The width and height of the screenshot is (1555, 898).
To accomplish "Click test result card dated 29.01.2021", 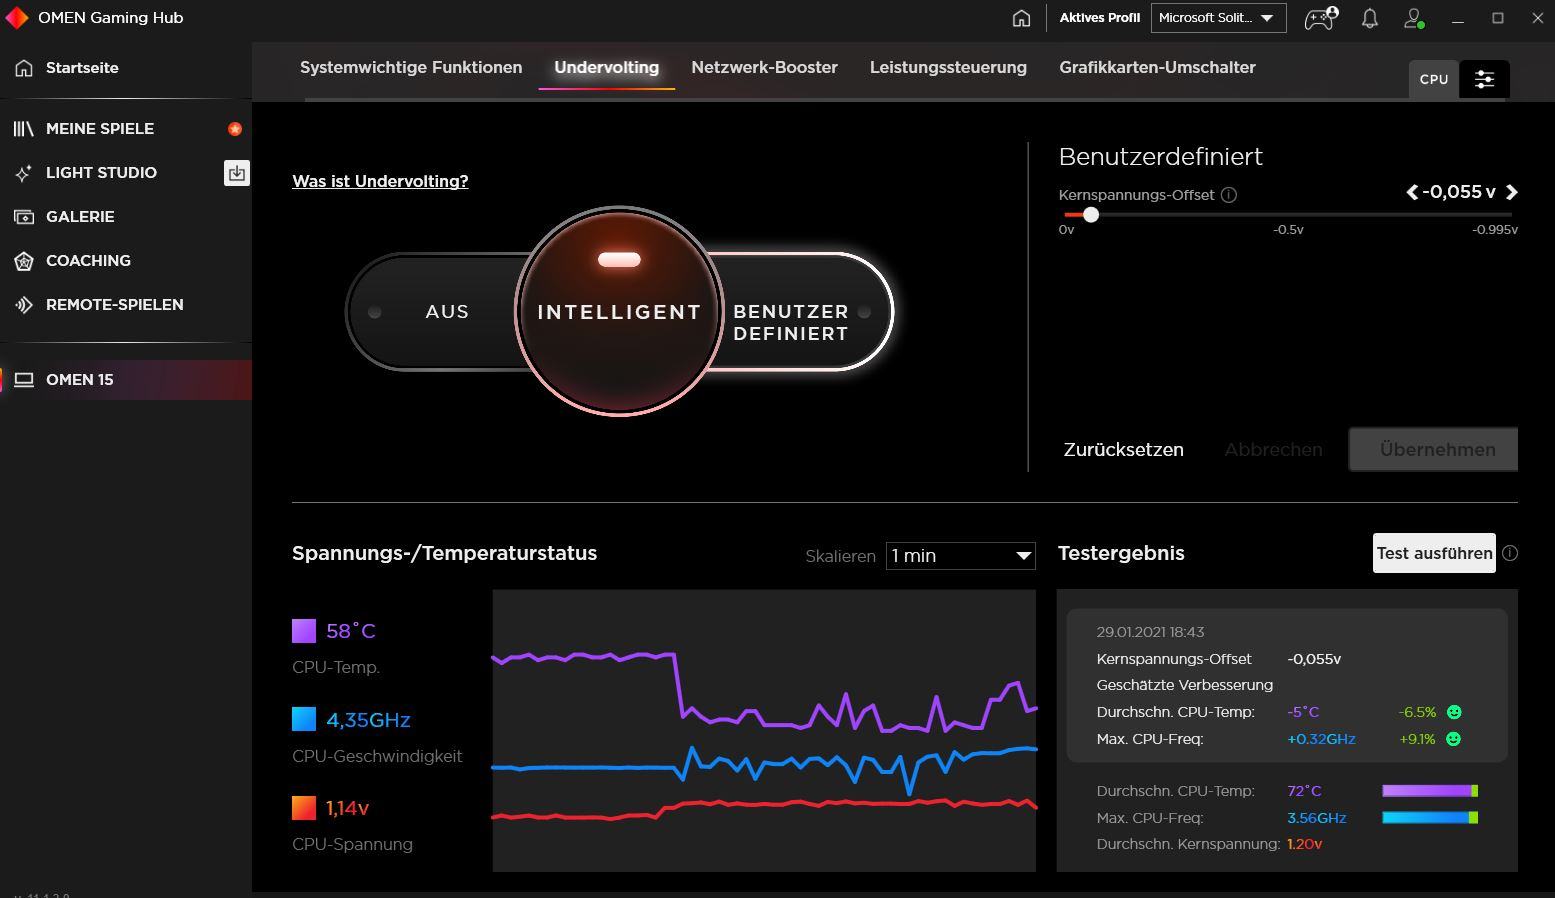I will tap(1287, 685).
